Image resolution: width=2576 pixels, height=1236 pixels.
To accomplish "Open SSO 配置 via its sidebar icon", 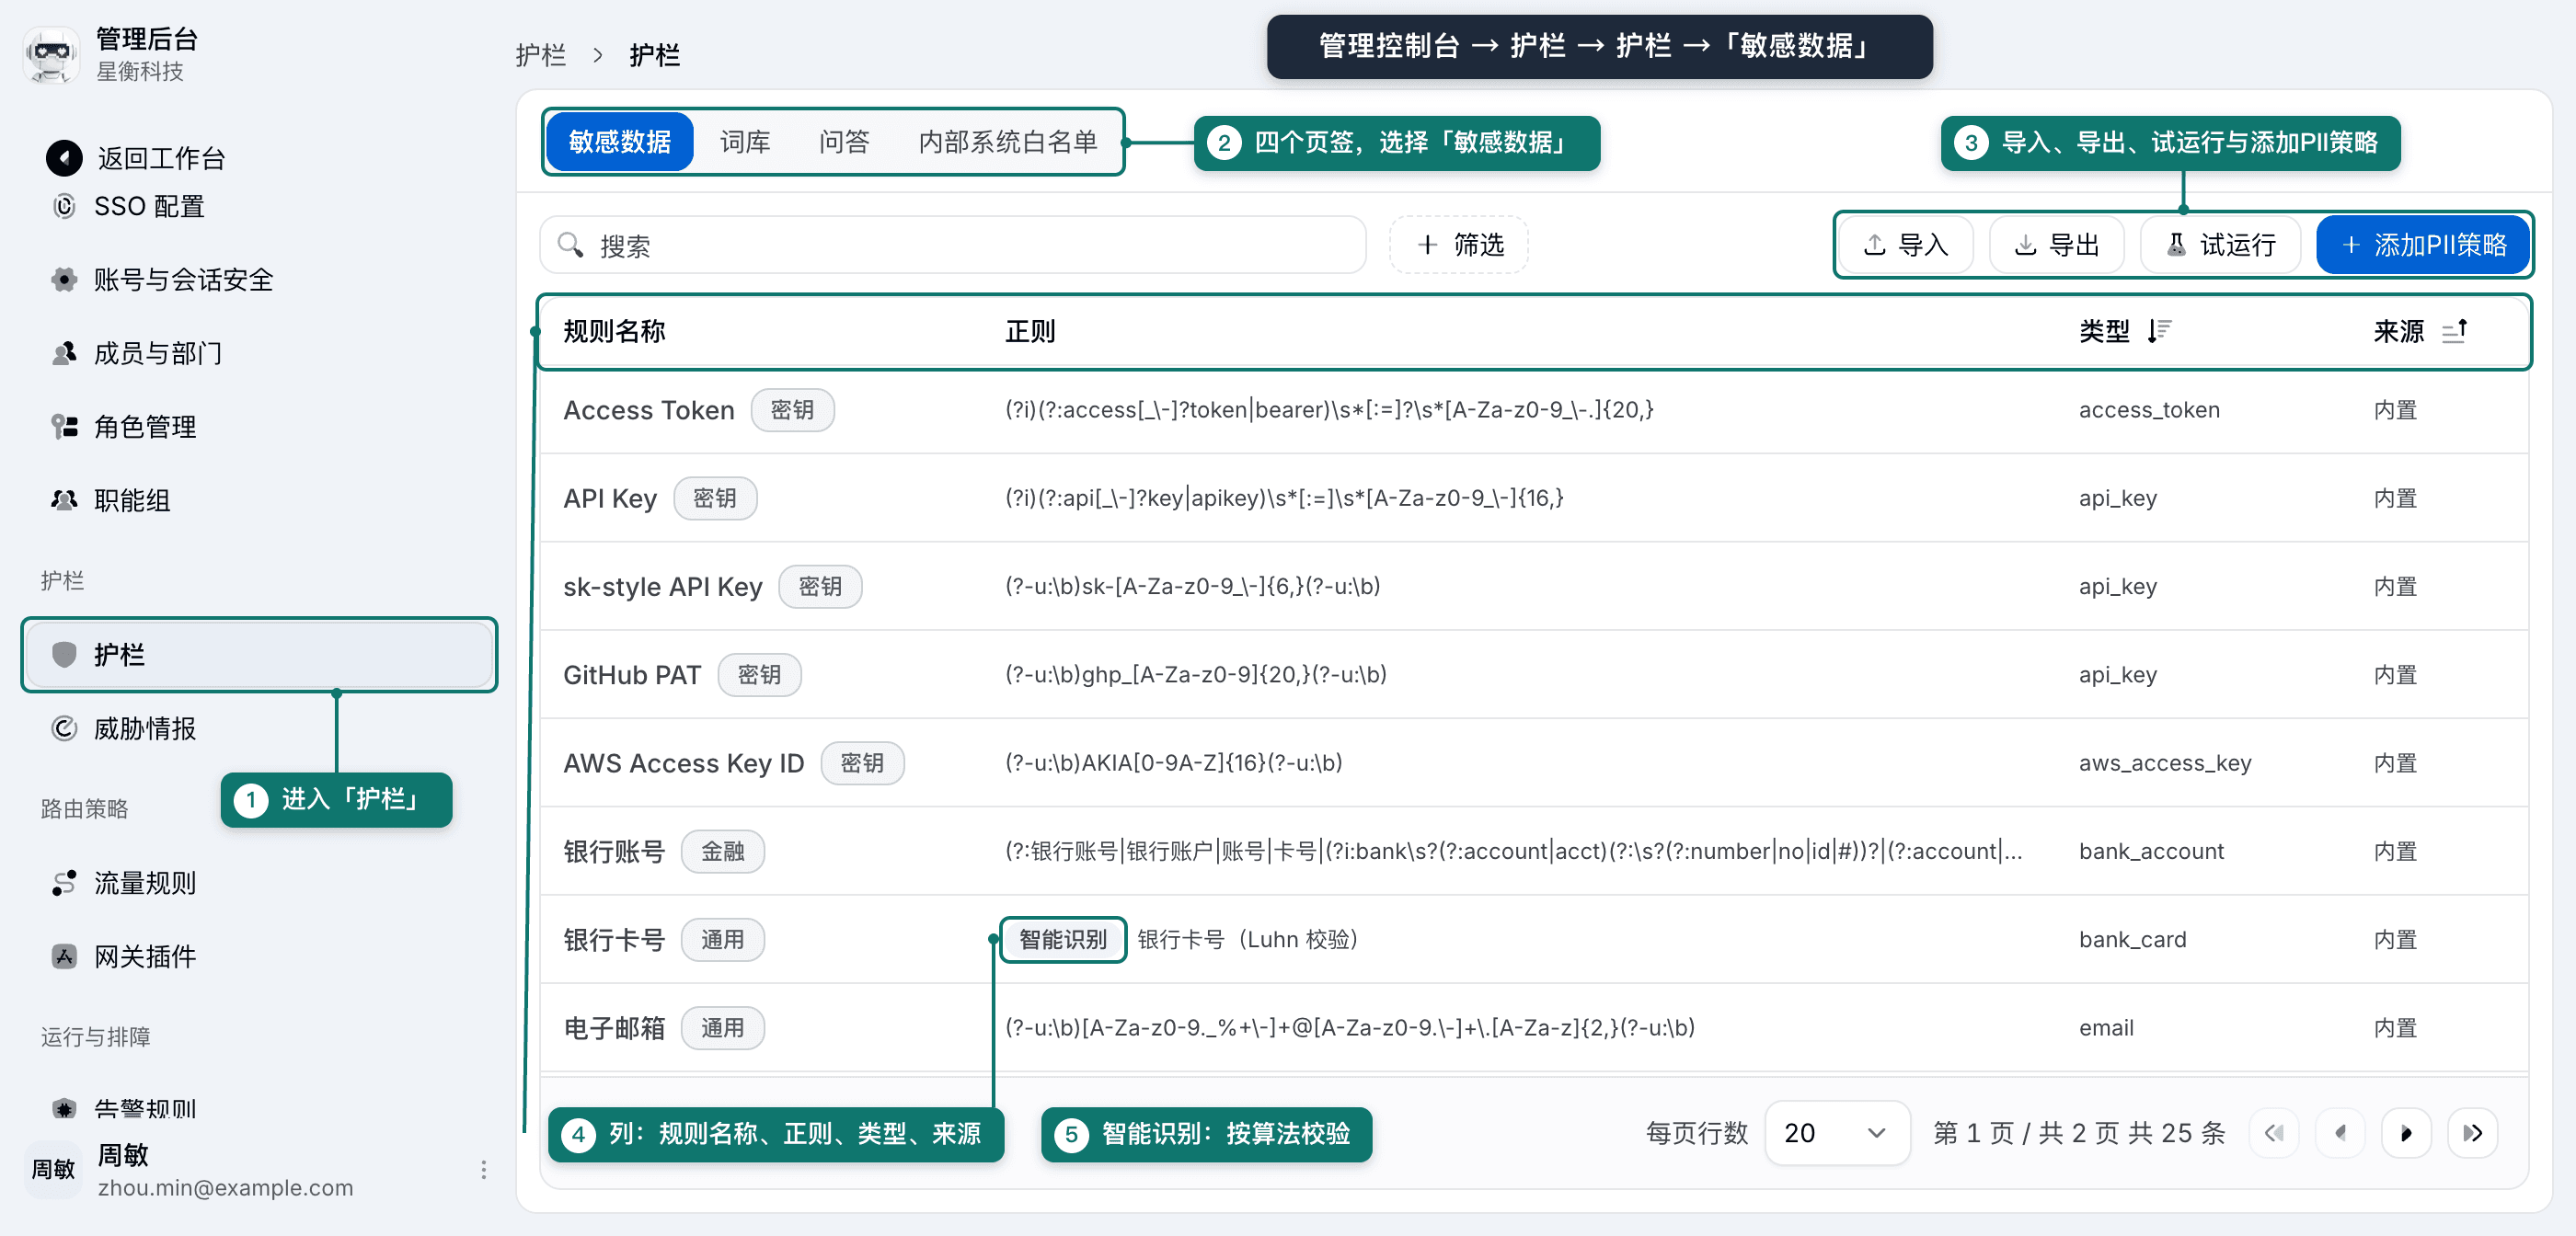I will 64,206.
